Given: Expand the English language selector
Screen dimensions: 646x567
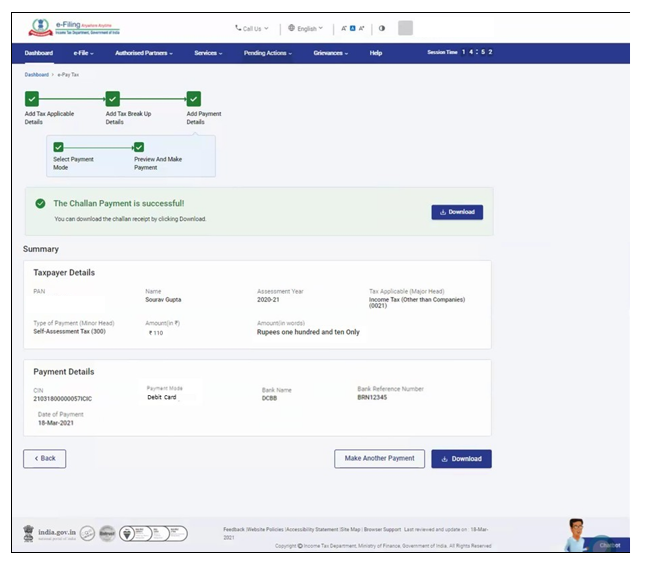Looking at the screenshot, I should coord(305,28).
